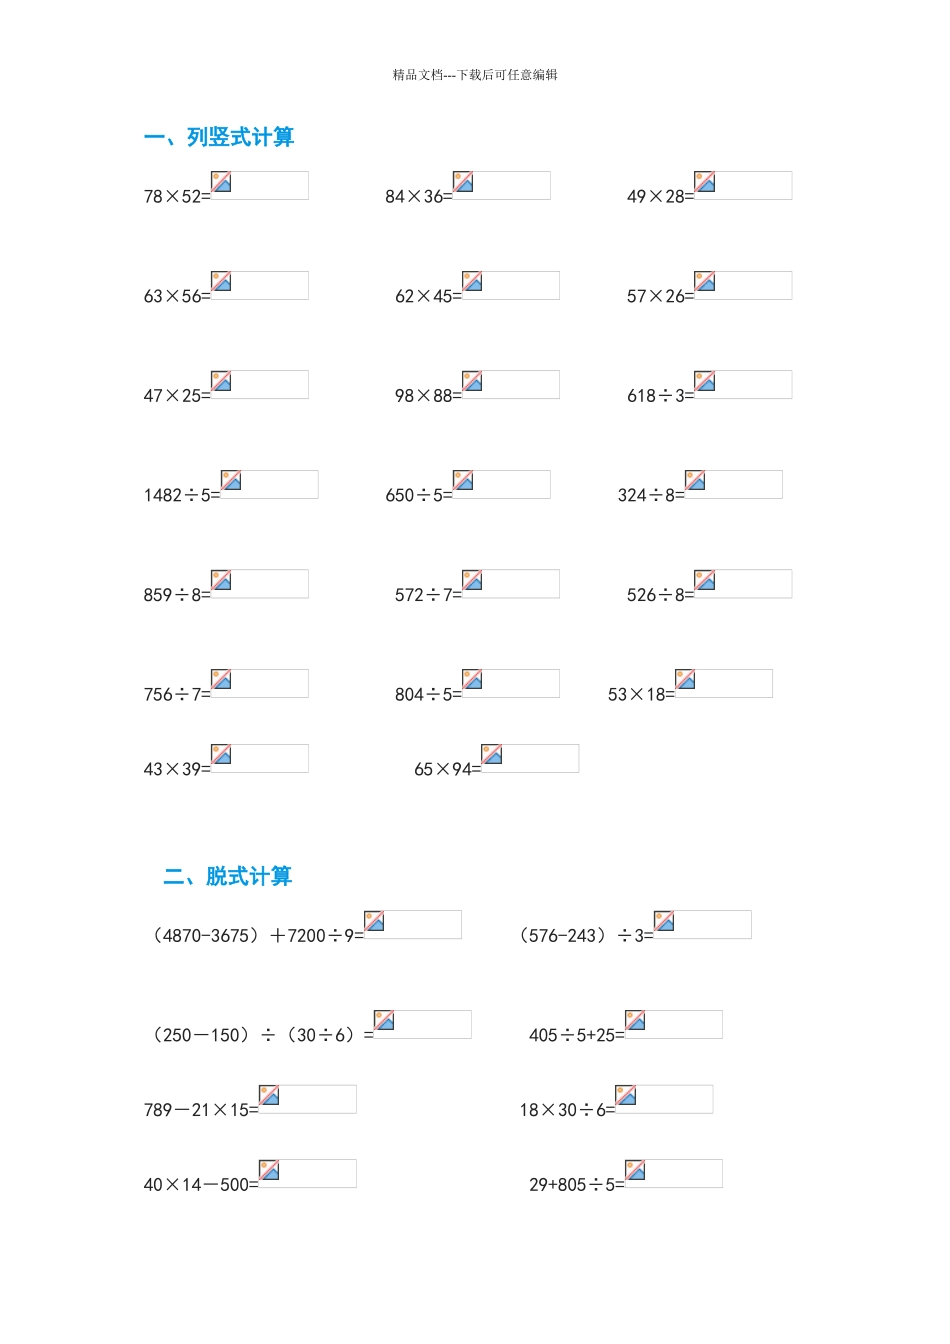950x1344 pixels.
Task: Click inside the answer box for 405÷5+25
Action: [x=684, y=1025]
